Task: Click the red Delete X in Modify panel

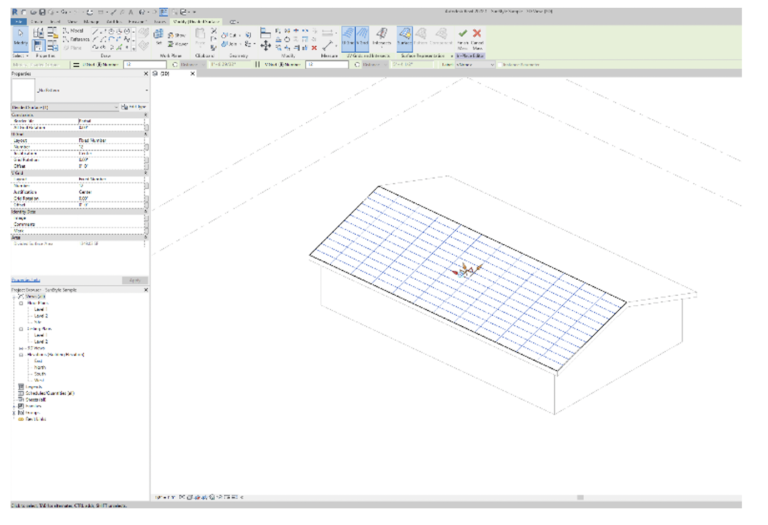Action: (x=314, y=48)
